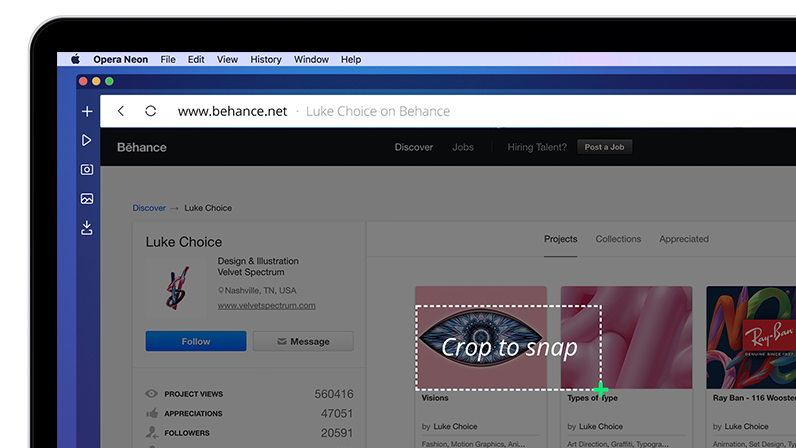Click Discover in the Behance navigation

[414, 147]
